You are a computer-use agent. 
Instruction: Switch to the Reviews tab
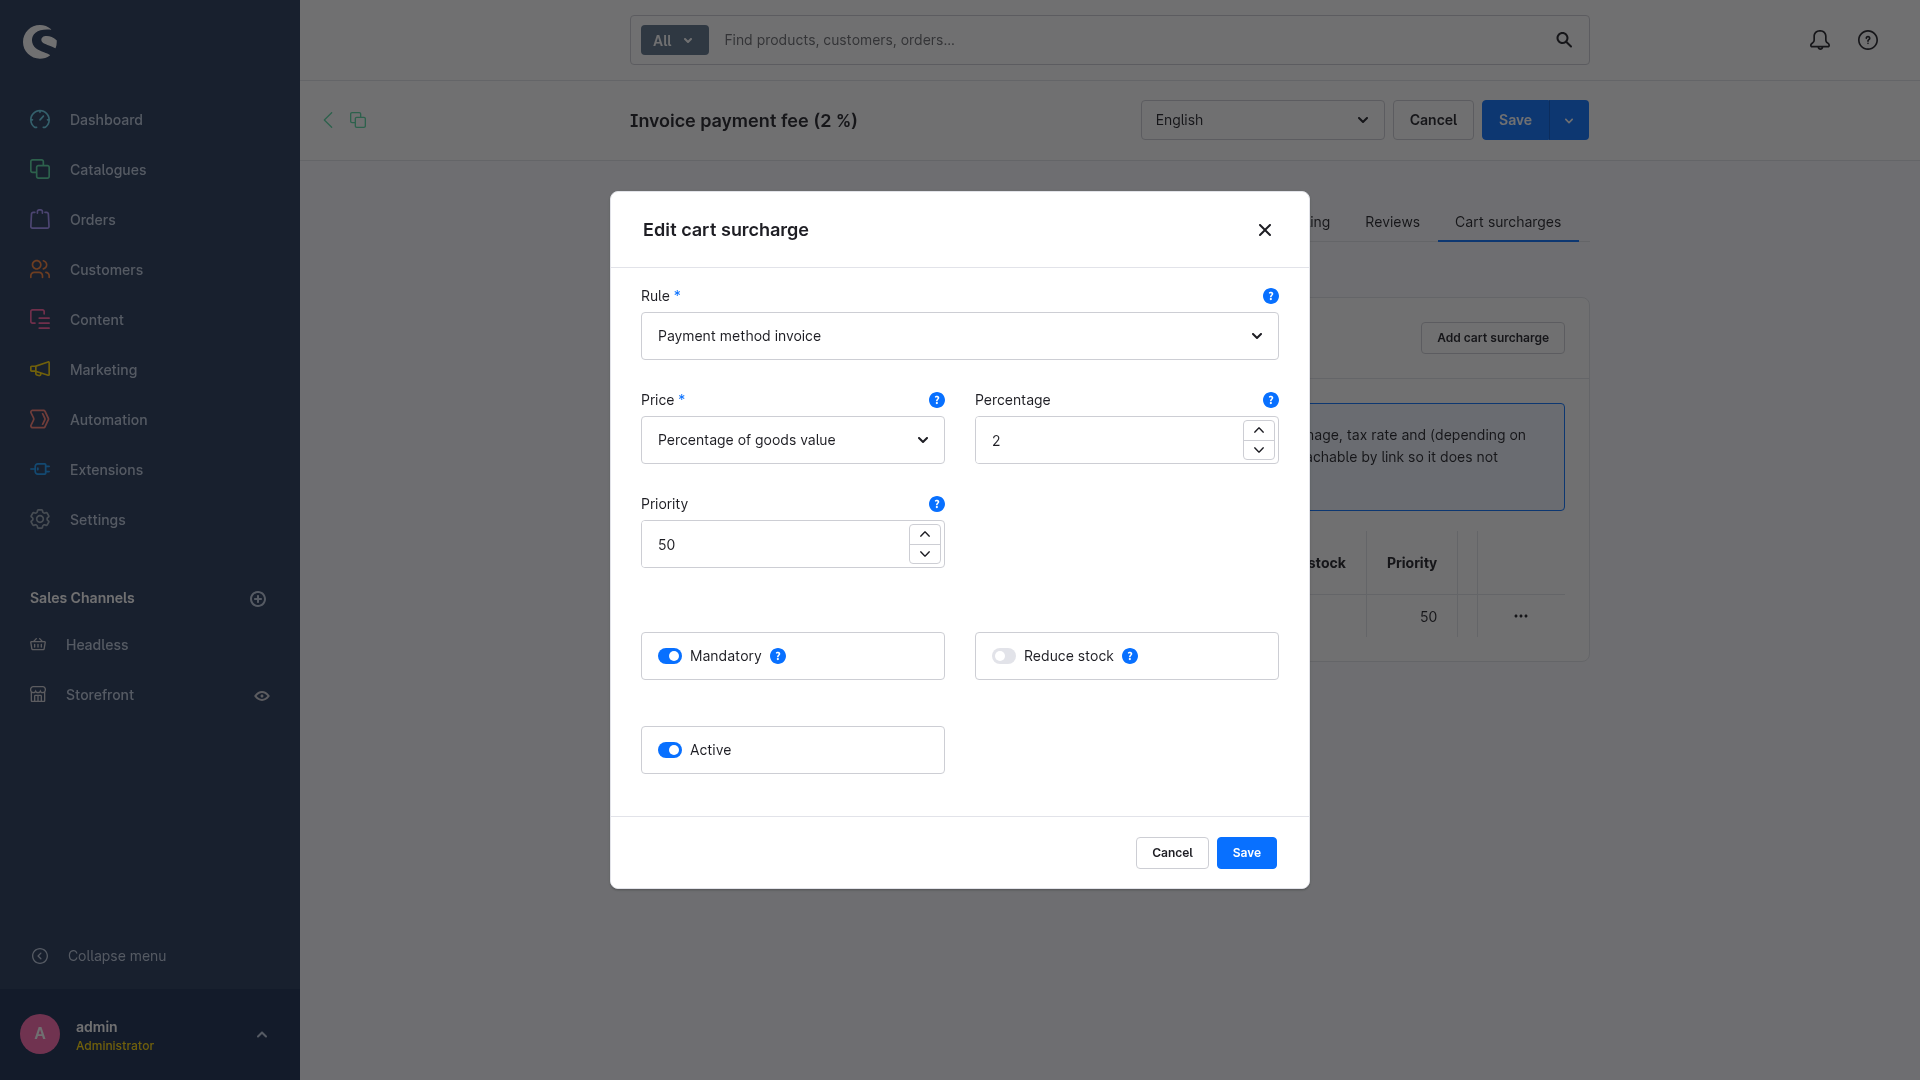[1392, 222]
